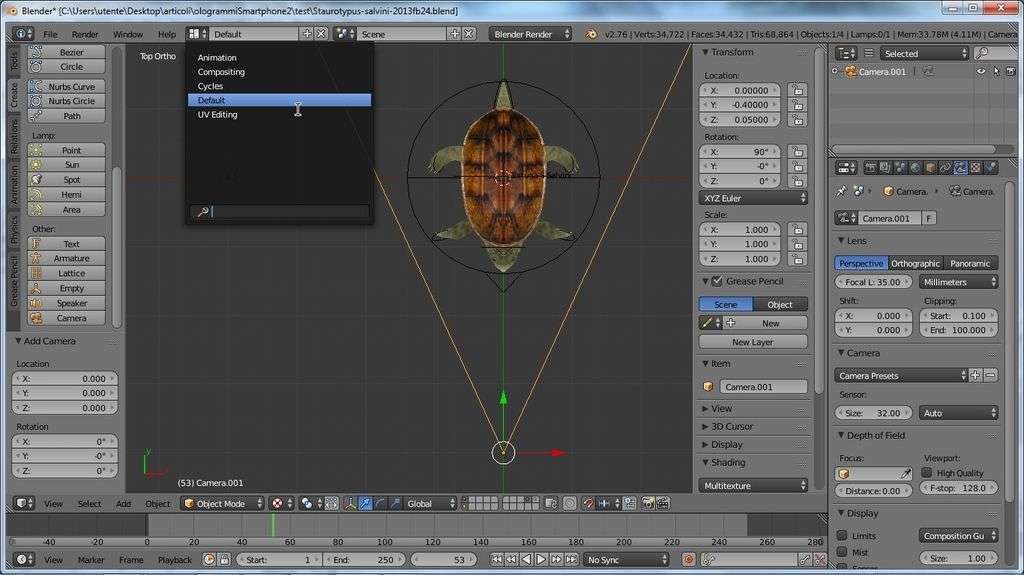1024x575 pixels.
Task: Open the Render menu in the top bar
Action: pyautogui.click(x=85, y=34)
